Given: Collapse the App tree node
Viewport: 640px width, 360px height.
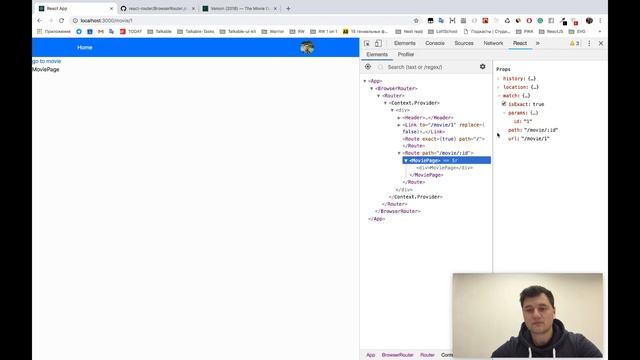Looking at the screenshot, I should point(365,81).
